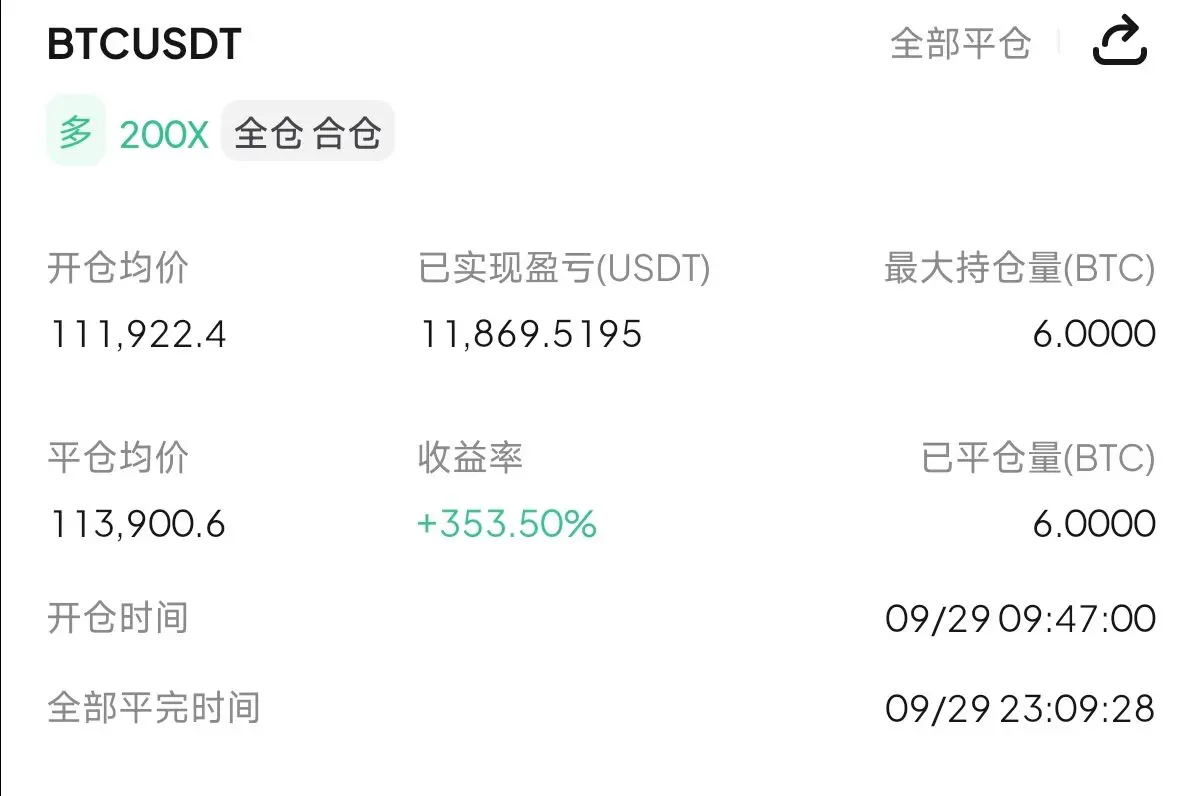Tap the 已平仓量(BTC) label

tap(1038, 458)
